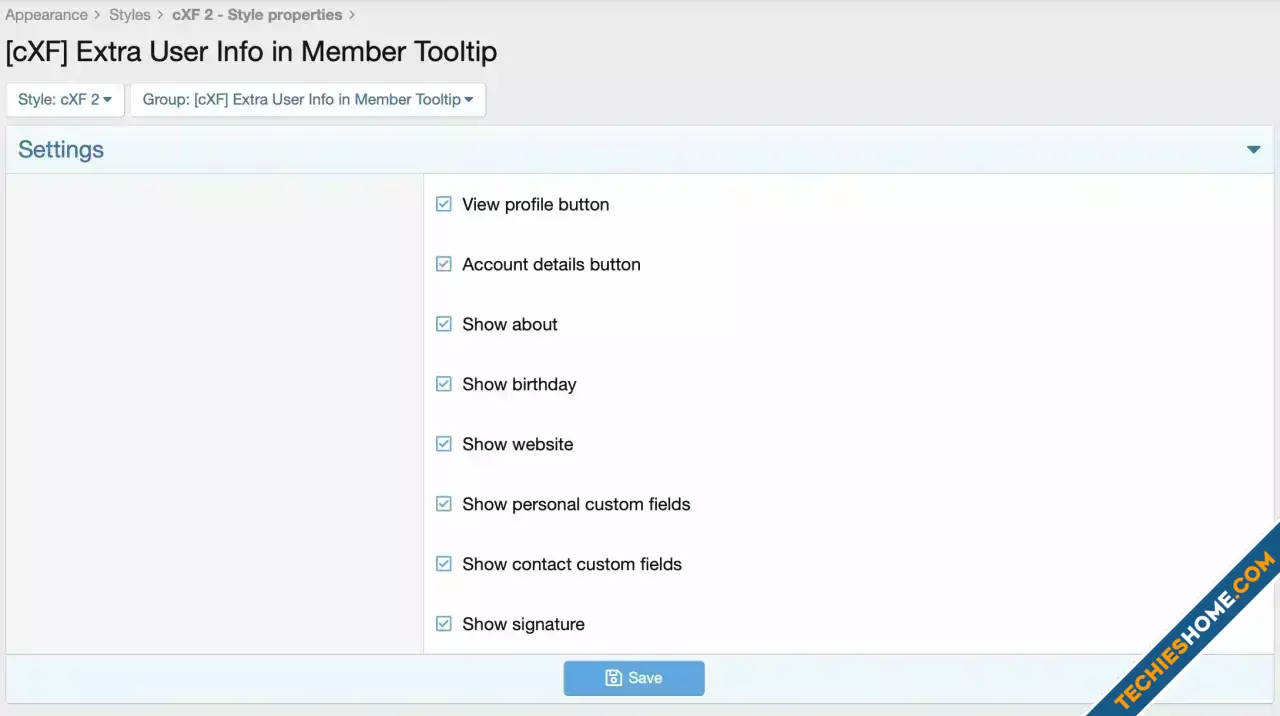1280x716 pixels.
Task: Uncheck the Show signature checkbox
Action: [444, 624]
